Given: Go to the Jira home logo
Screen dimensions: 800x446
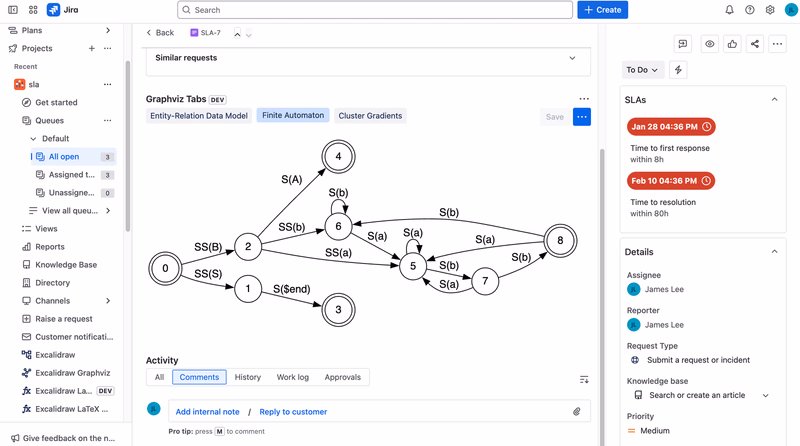Looking at the screenshot, I should click(62, 10).
